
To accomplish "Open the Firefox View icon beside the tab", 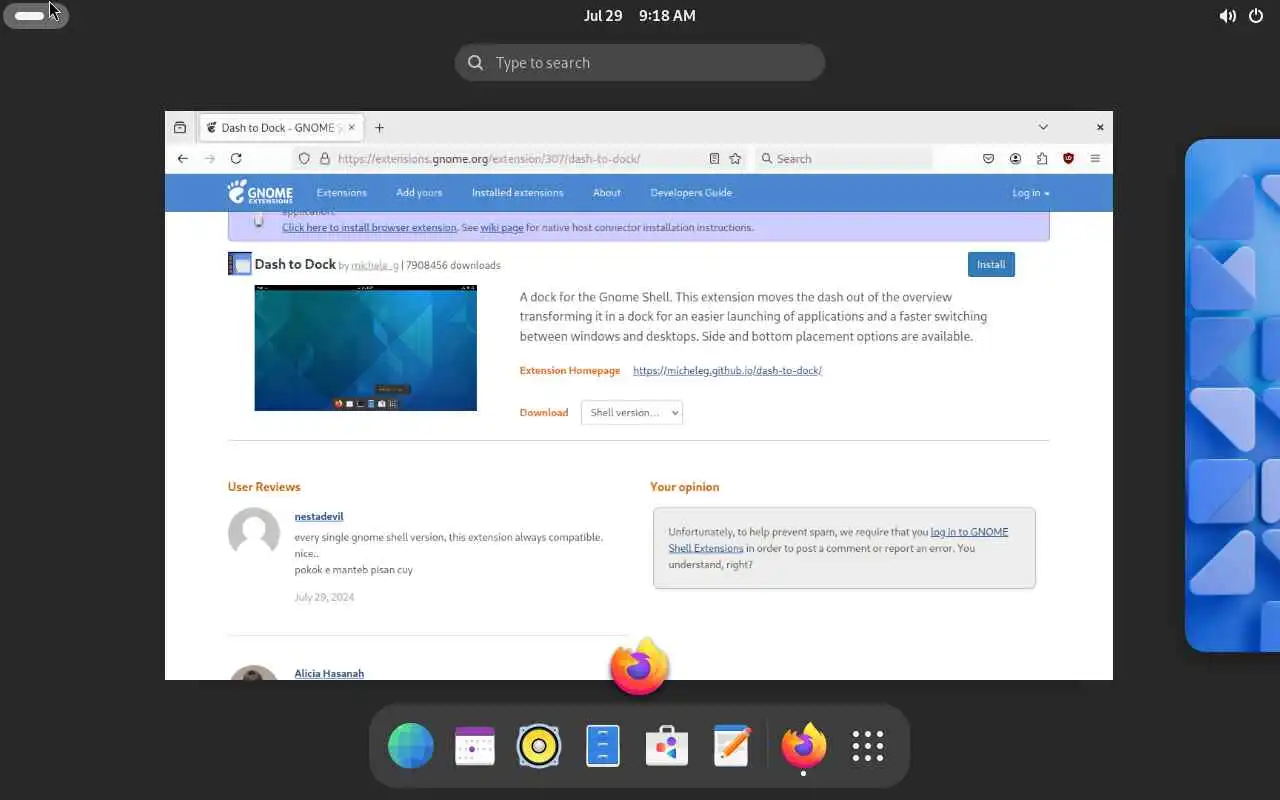I will (180, 127).
